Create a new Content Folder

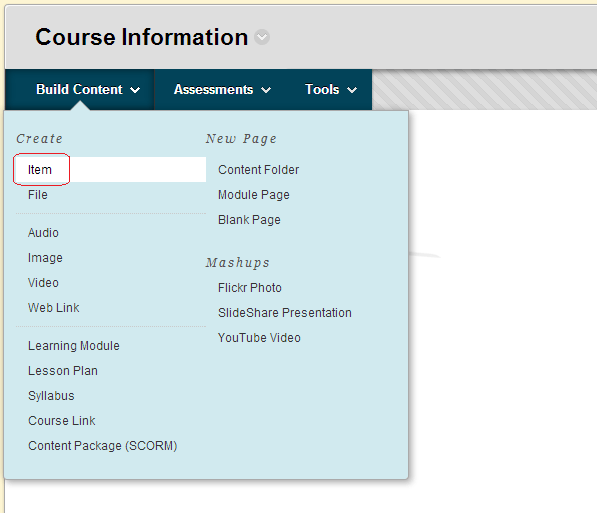click(259, 169)
